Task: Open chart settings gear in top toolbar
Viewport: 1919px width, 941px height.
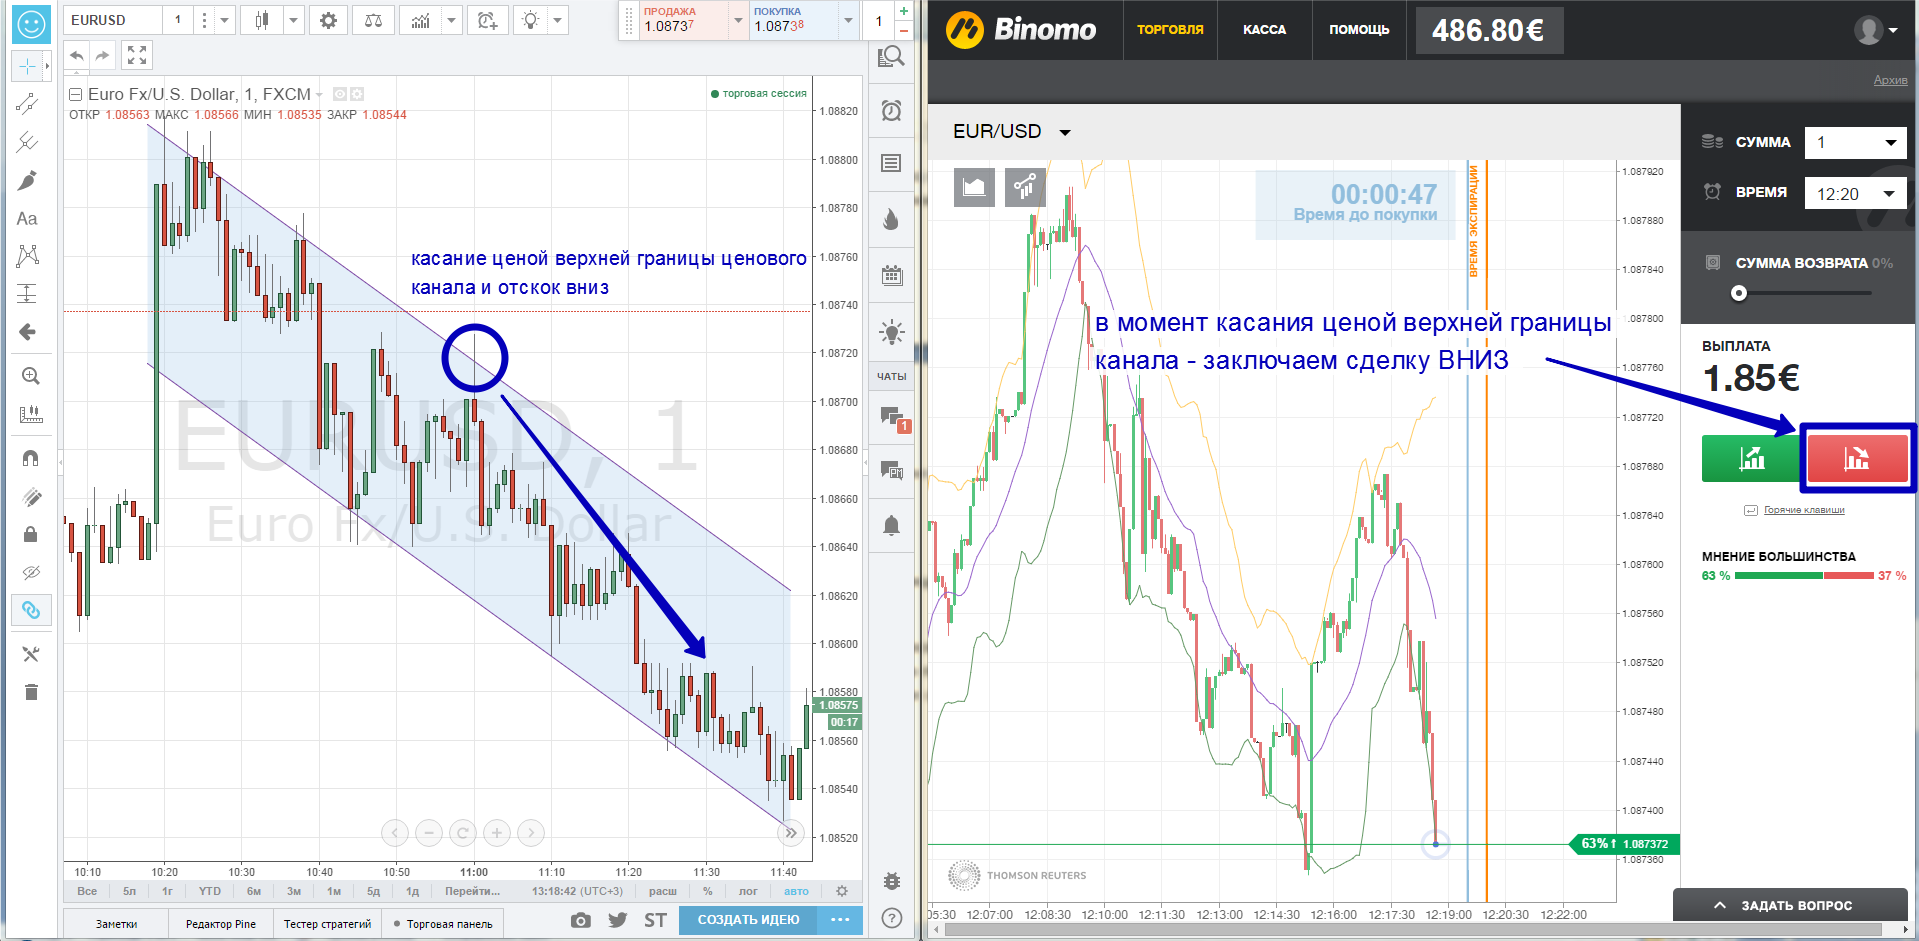Action: [x=328, y=20]
